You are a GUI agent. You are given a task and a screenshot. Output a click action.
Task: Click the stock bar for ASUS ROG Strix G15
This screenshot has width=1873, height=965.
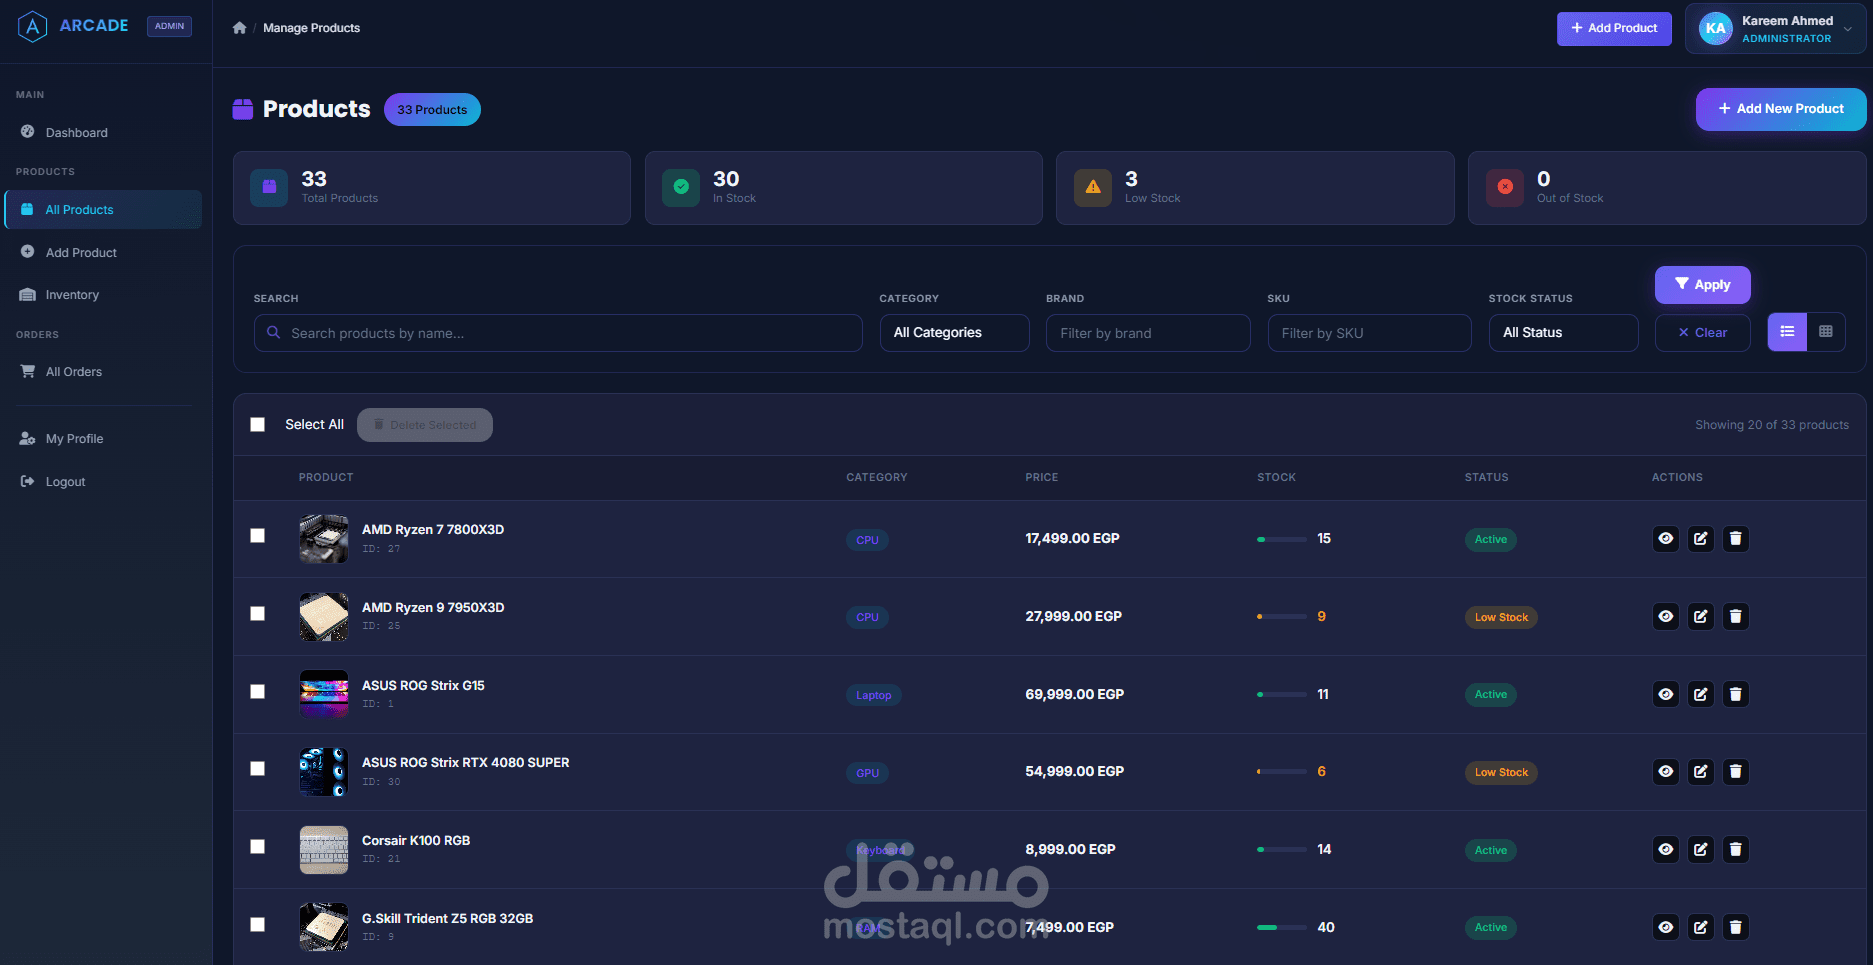pyautogui.click(x=1282, y=694)
